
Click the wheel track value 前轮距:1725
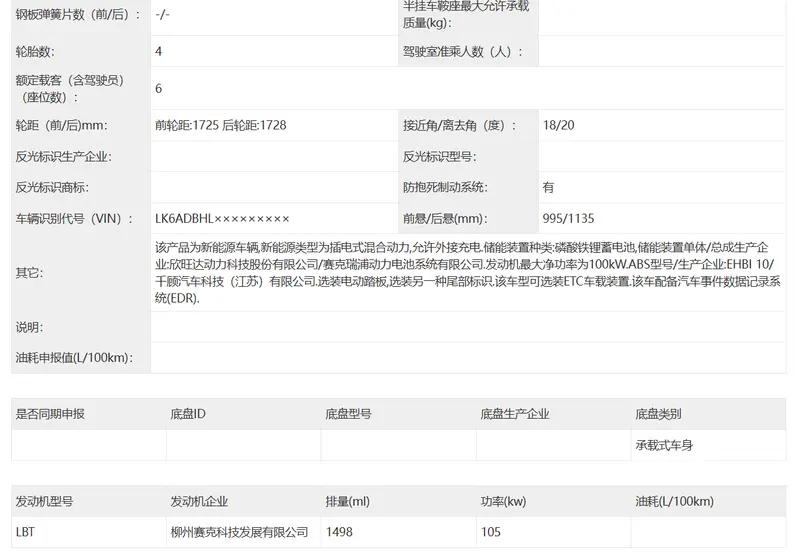[187, 125]
